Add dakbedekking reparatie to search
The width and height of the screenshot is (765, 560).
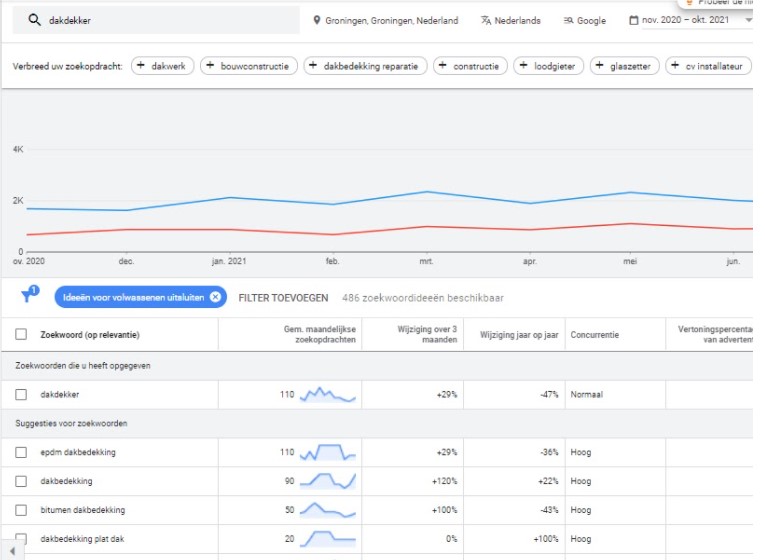[365, 66]
